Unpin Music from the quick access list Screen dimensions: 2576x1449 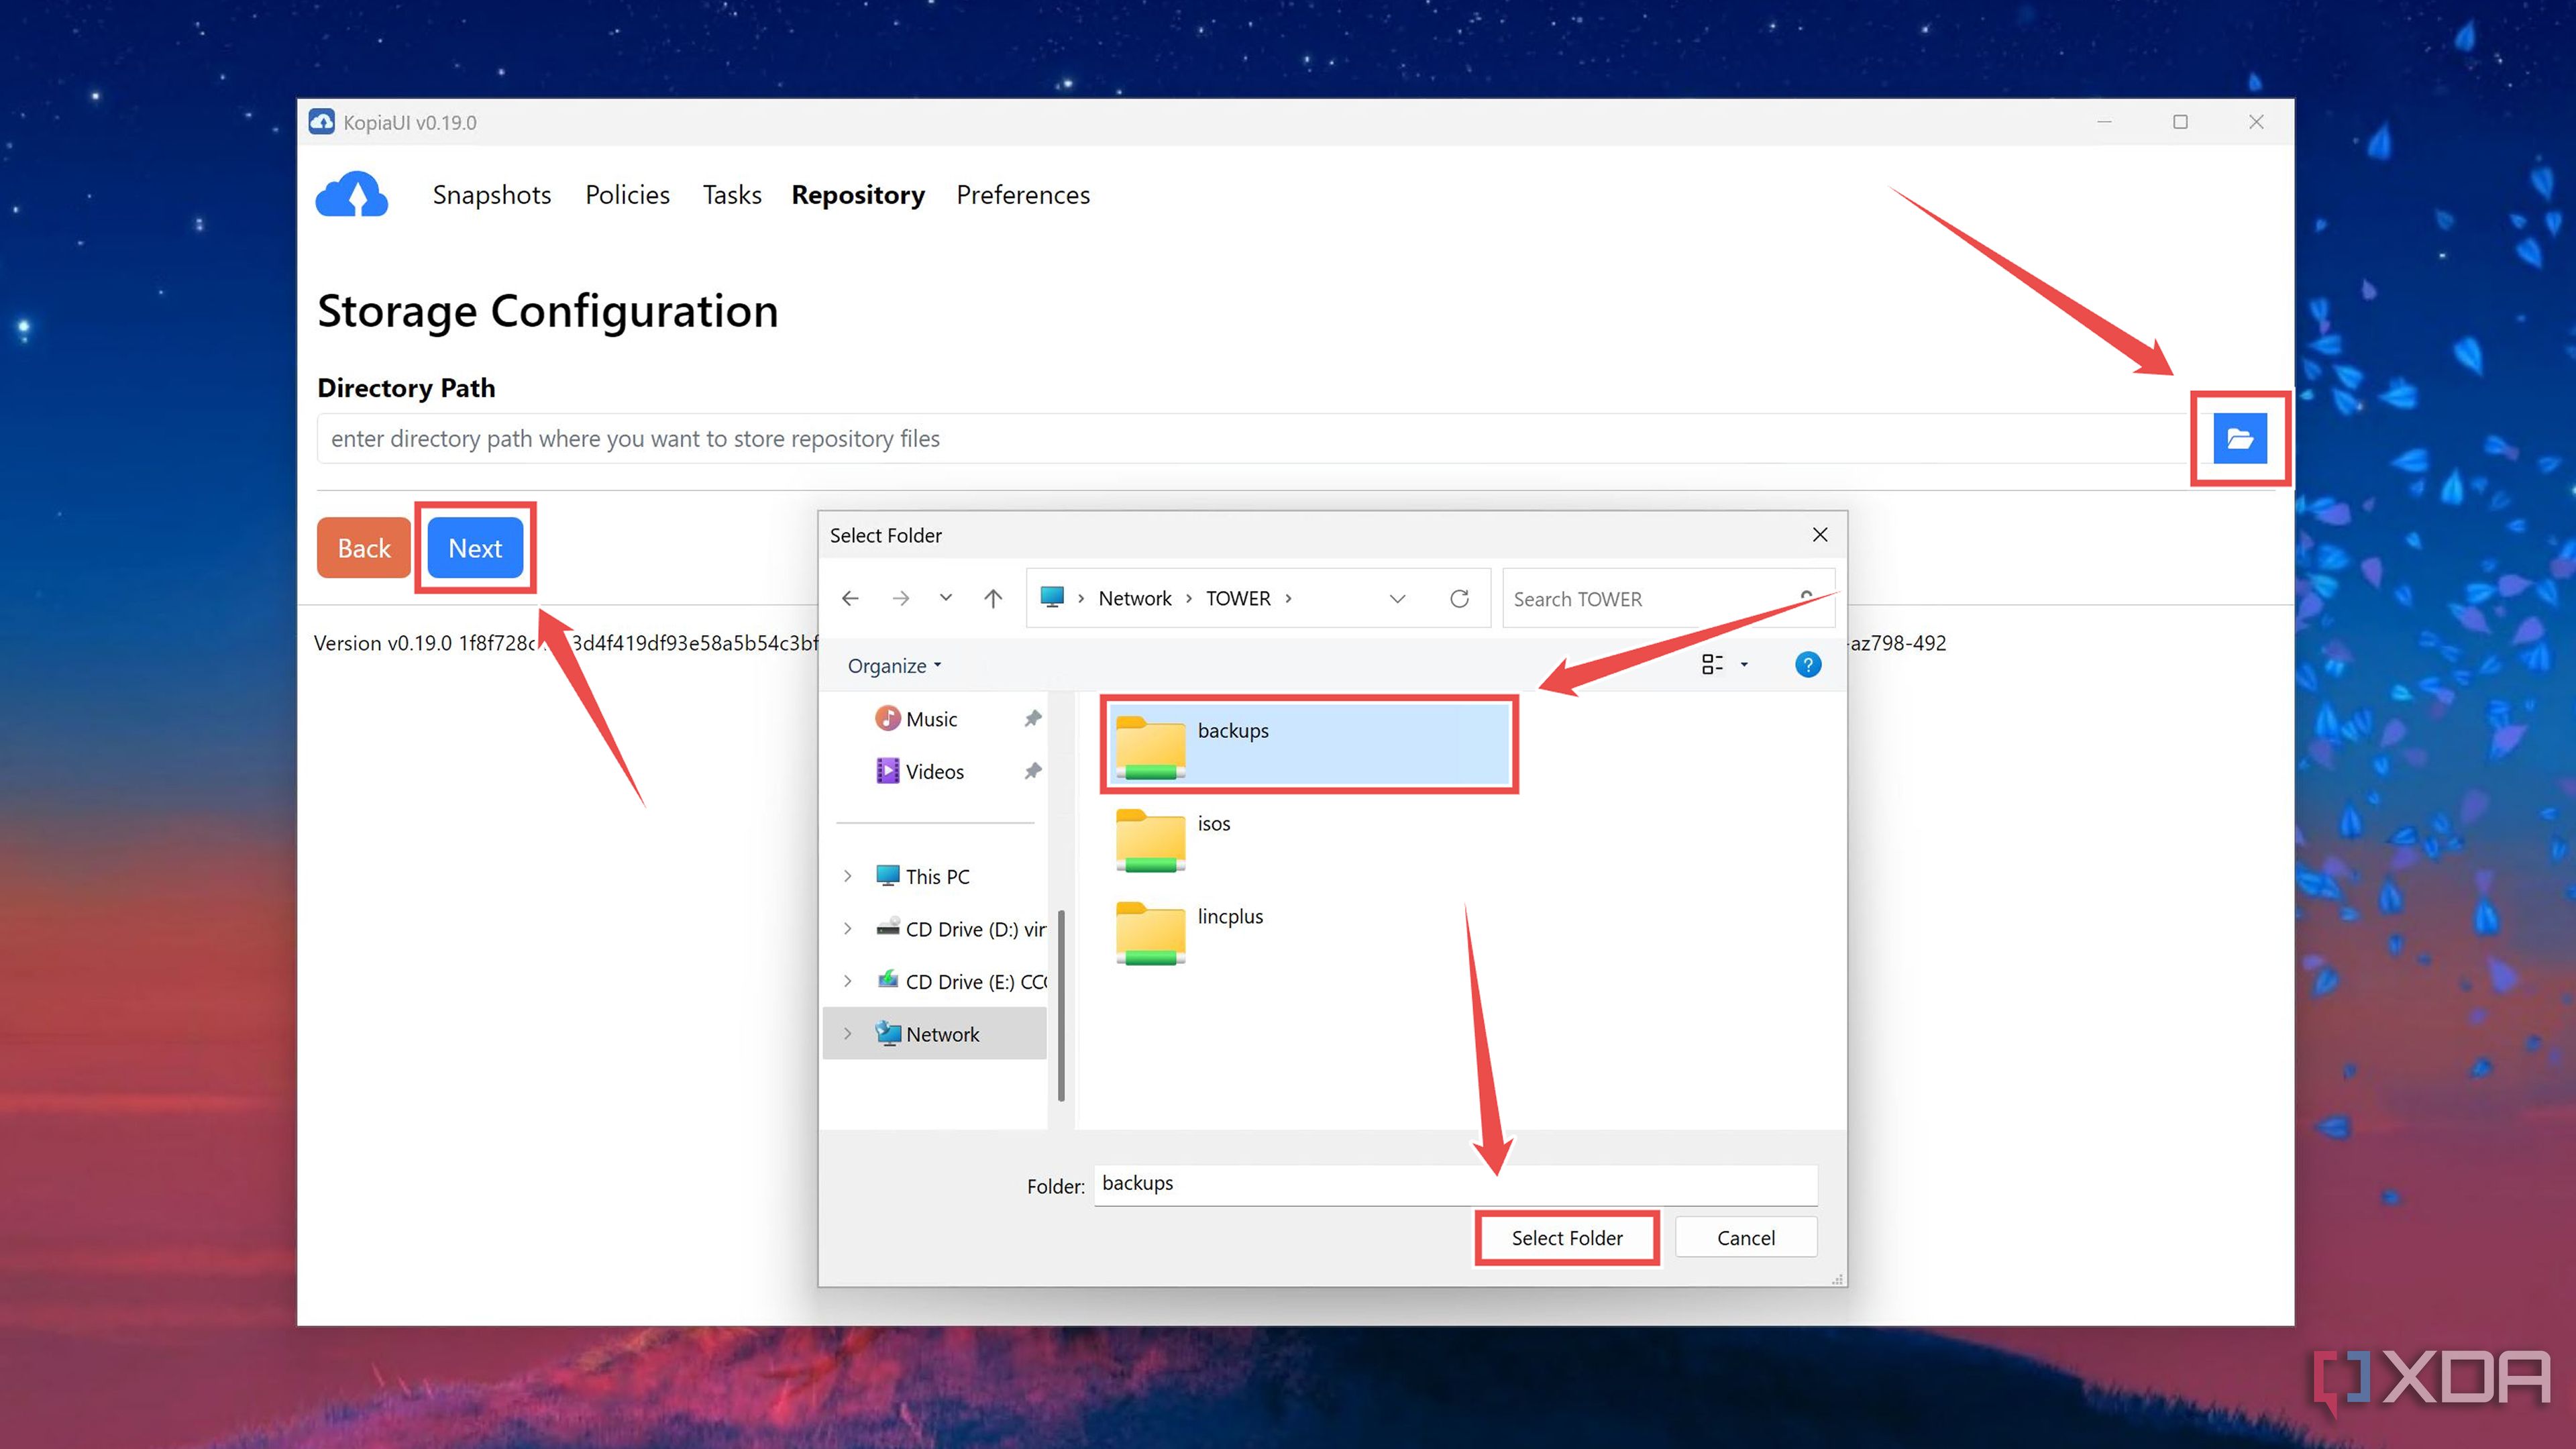(1033, 718)
